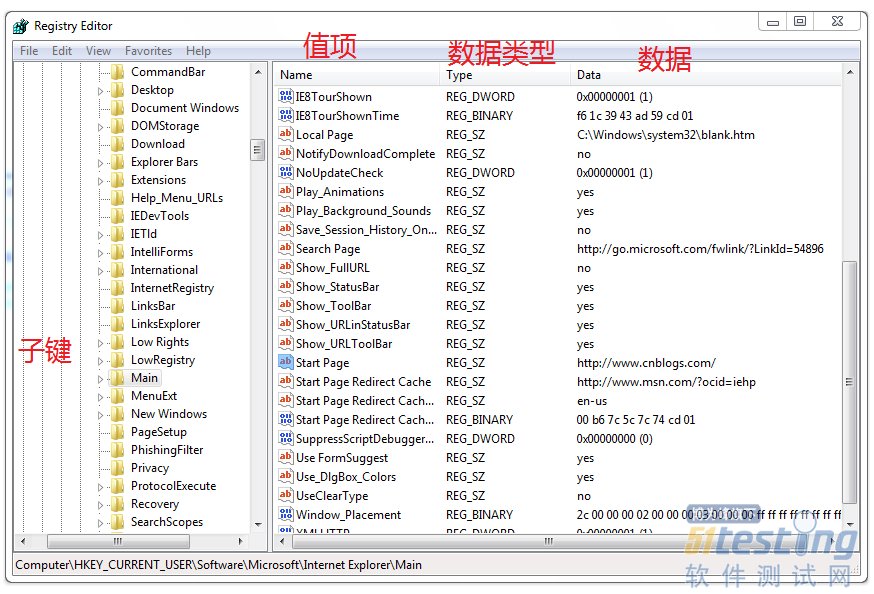Click the folder icon next to InternetRegistry

[117, 288]
